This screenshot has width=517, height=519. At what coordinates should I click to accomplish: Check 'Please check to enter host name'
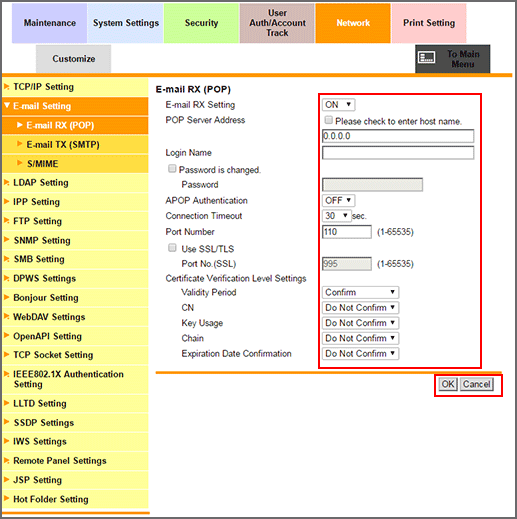[x=329, y=120]
